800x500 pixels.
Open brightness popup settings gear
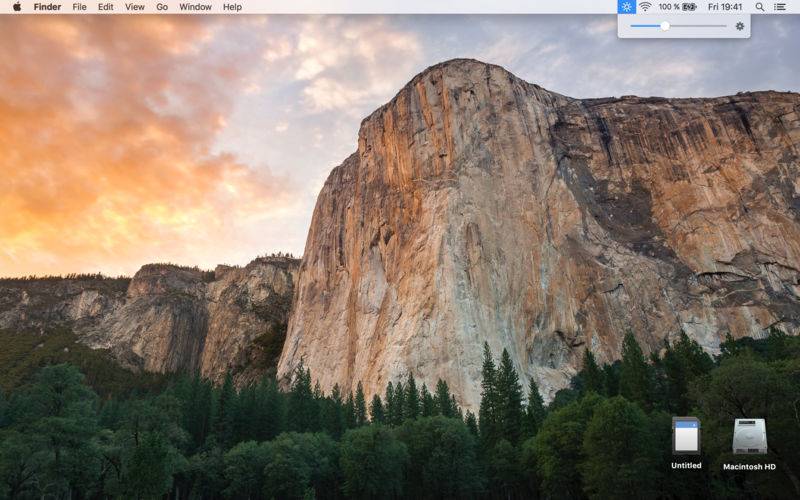pos(740,26)
